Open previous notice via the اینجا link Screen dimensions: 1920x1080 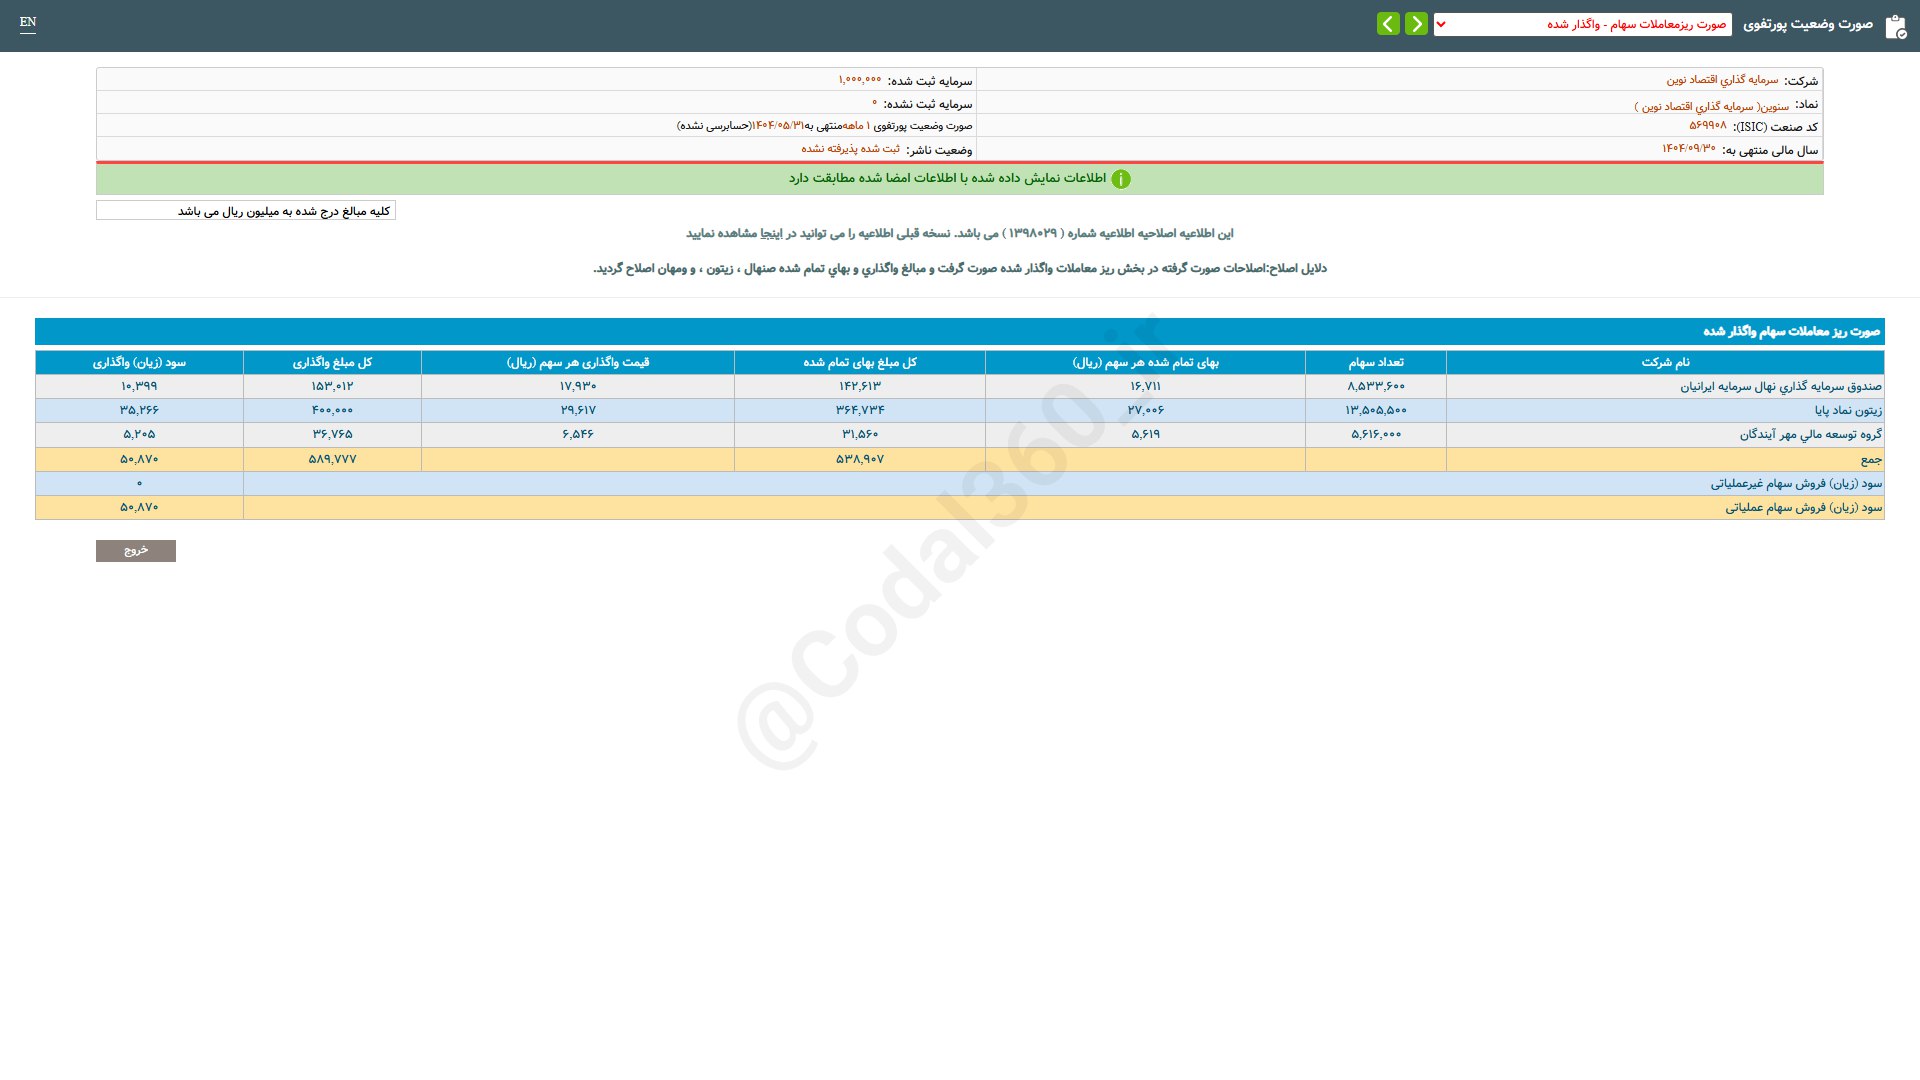pos(771,233)
